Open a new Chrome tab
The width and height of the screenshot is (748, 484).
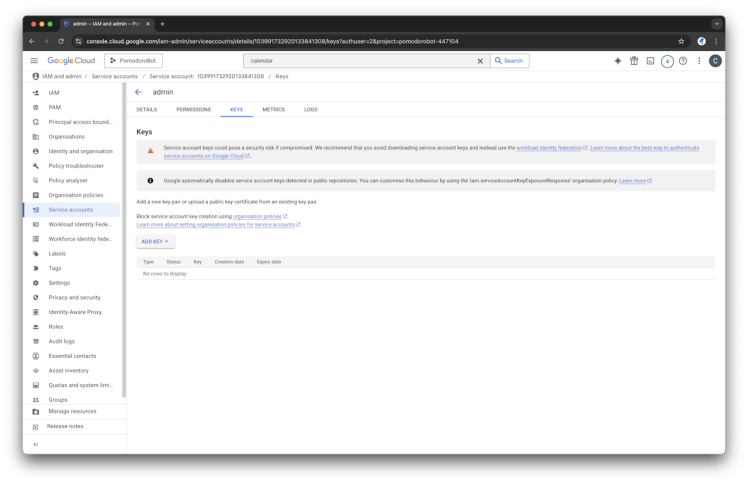(162, 24)
